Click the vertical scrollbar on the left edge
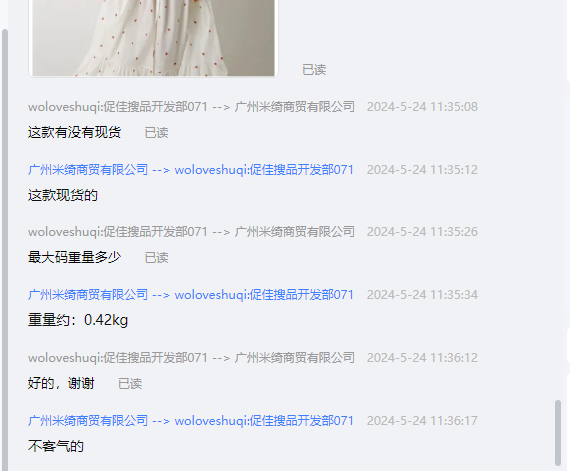 [x=5, y=250]
